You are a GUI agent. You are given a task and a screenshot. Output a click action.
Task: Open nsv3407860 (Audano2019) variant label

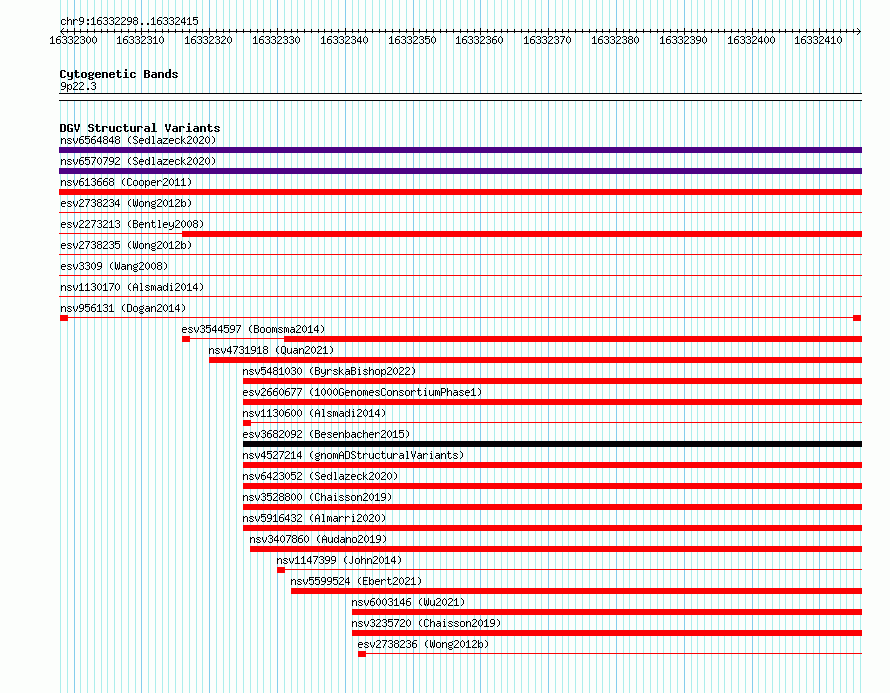click(x=318, y=539)
